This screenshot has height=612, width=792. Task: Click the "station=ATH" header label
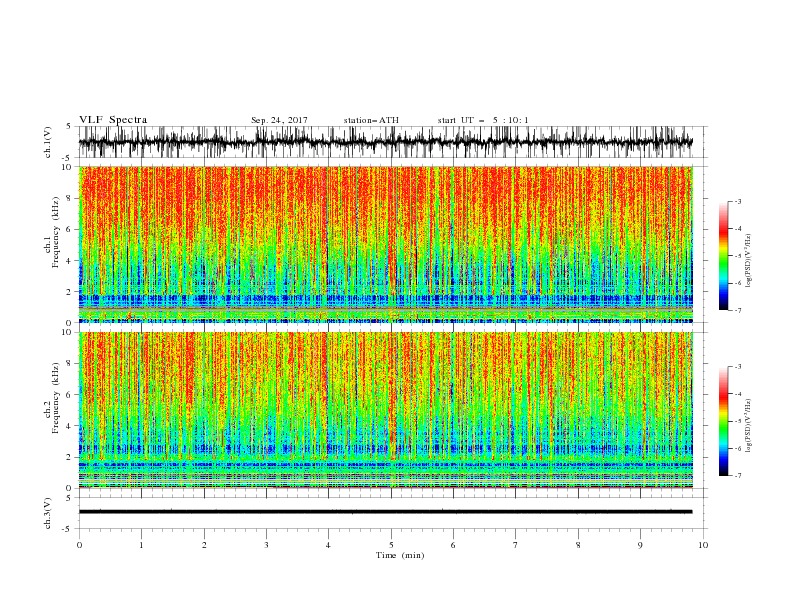click(x=371, y=120)
